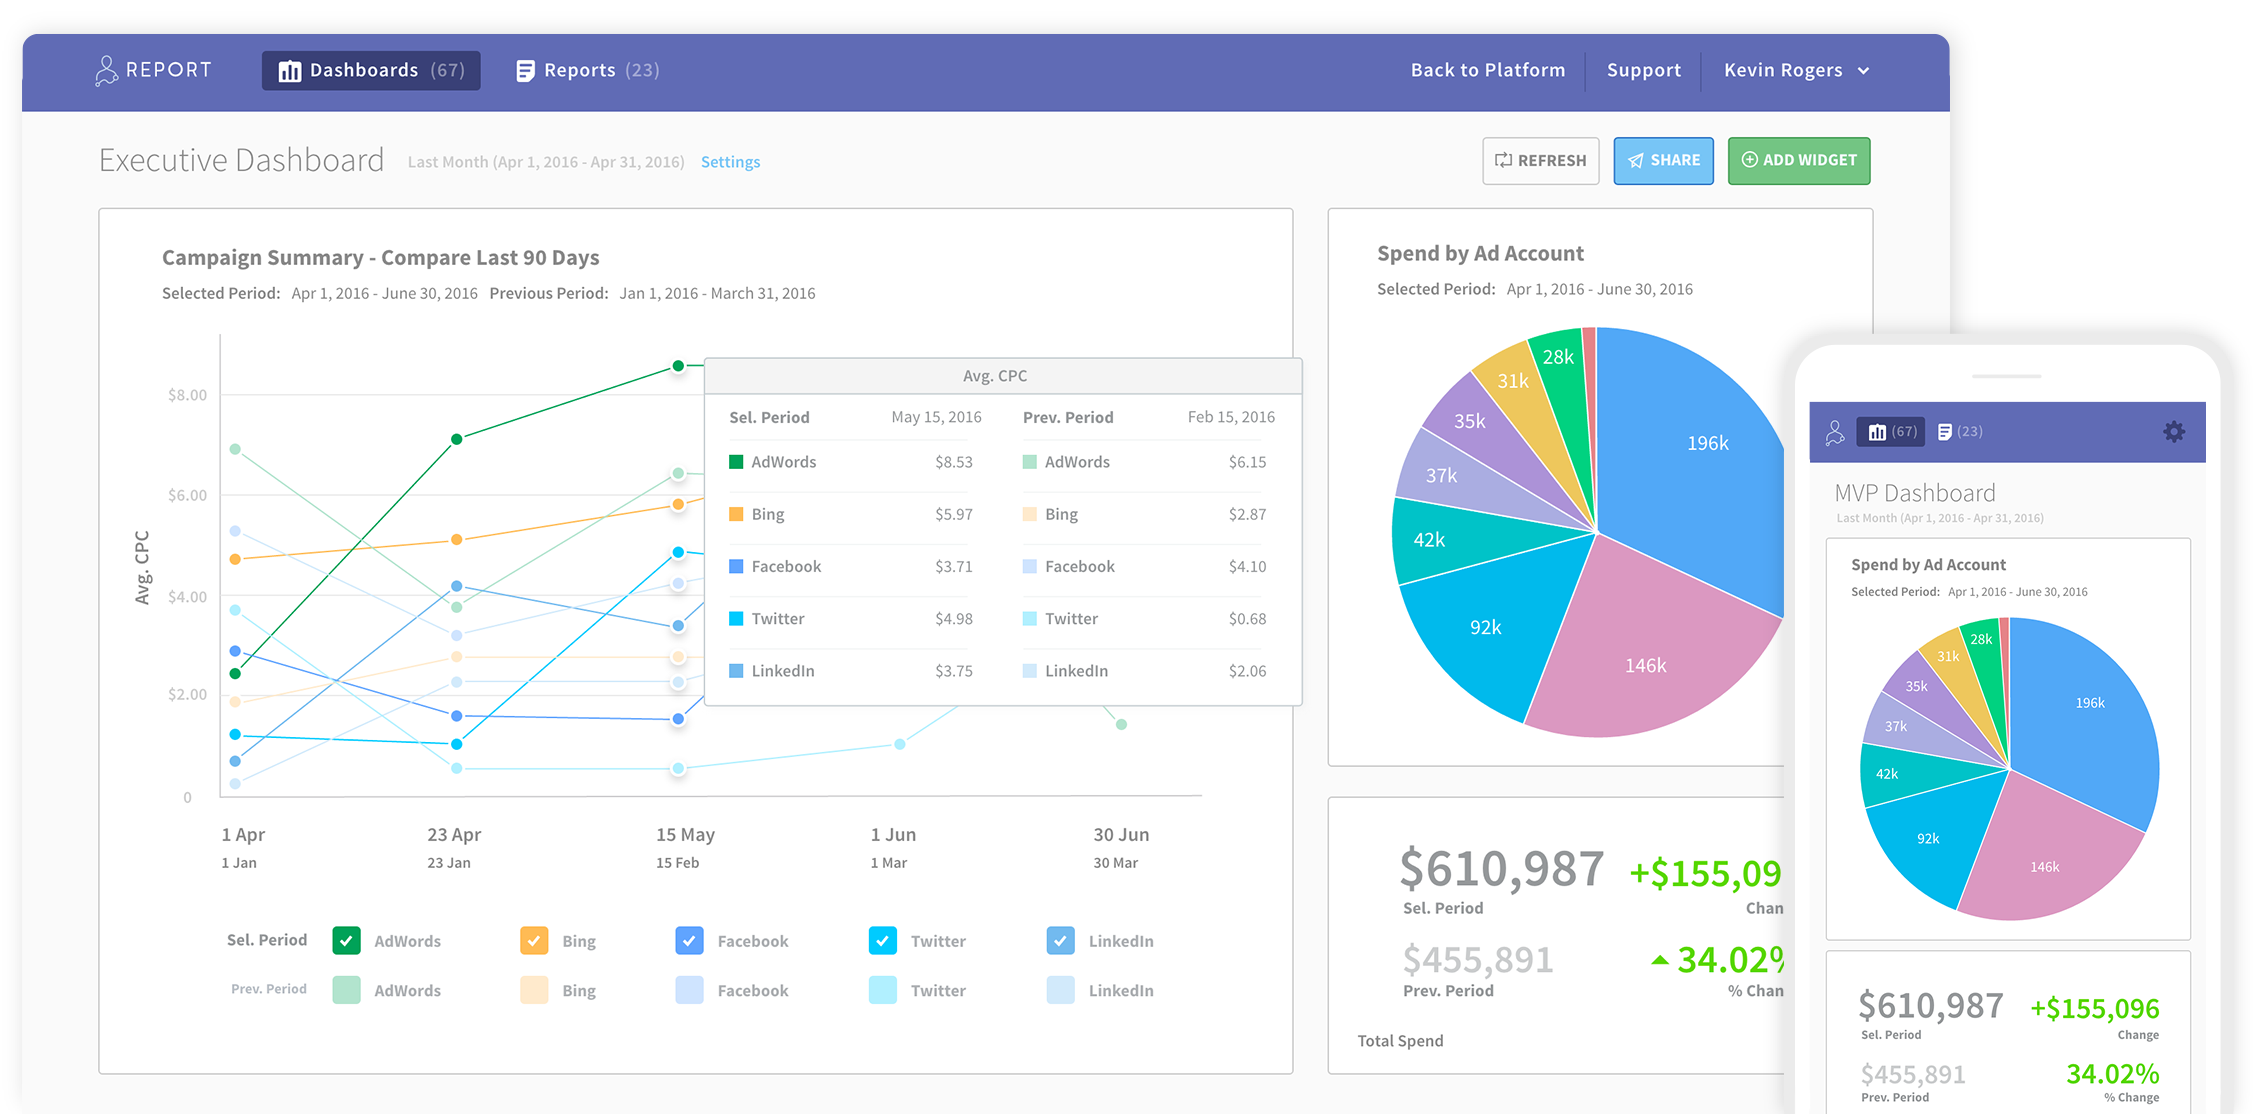The height and width of the screenshot is (1114, 2259).
Task: Click Prev. Period LinkedIn $2.06 value
Action: 1247,671
